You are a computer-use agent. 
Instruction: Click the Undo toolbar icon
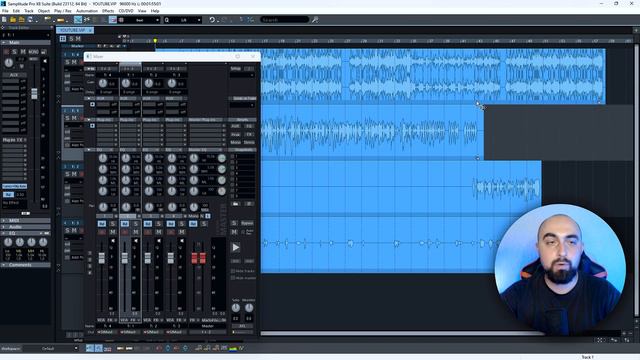pos(212,20)
